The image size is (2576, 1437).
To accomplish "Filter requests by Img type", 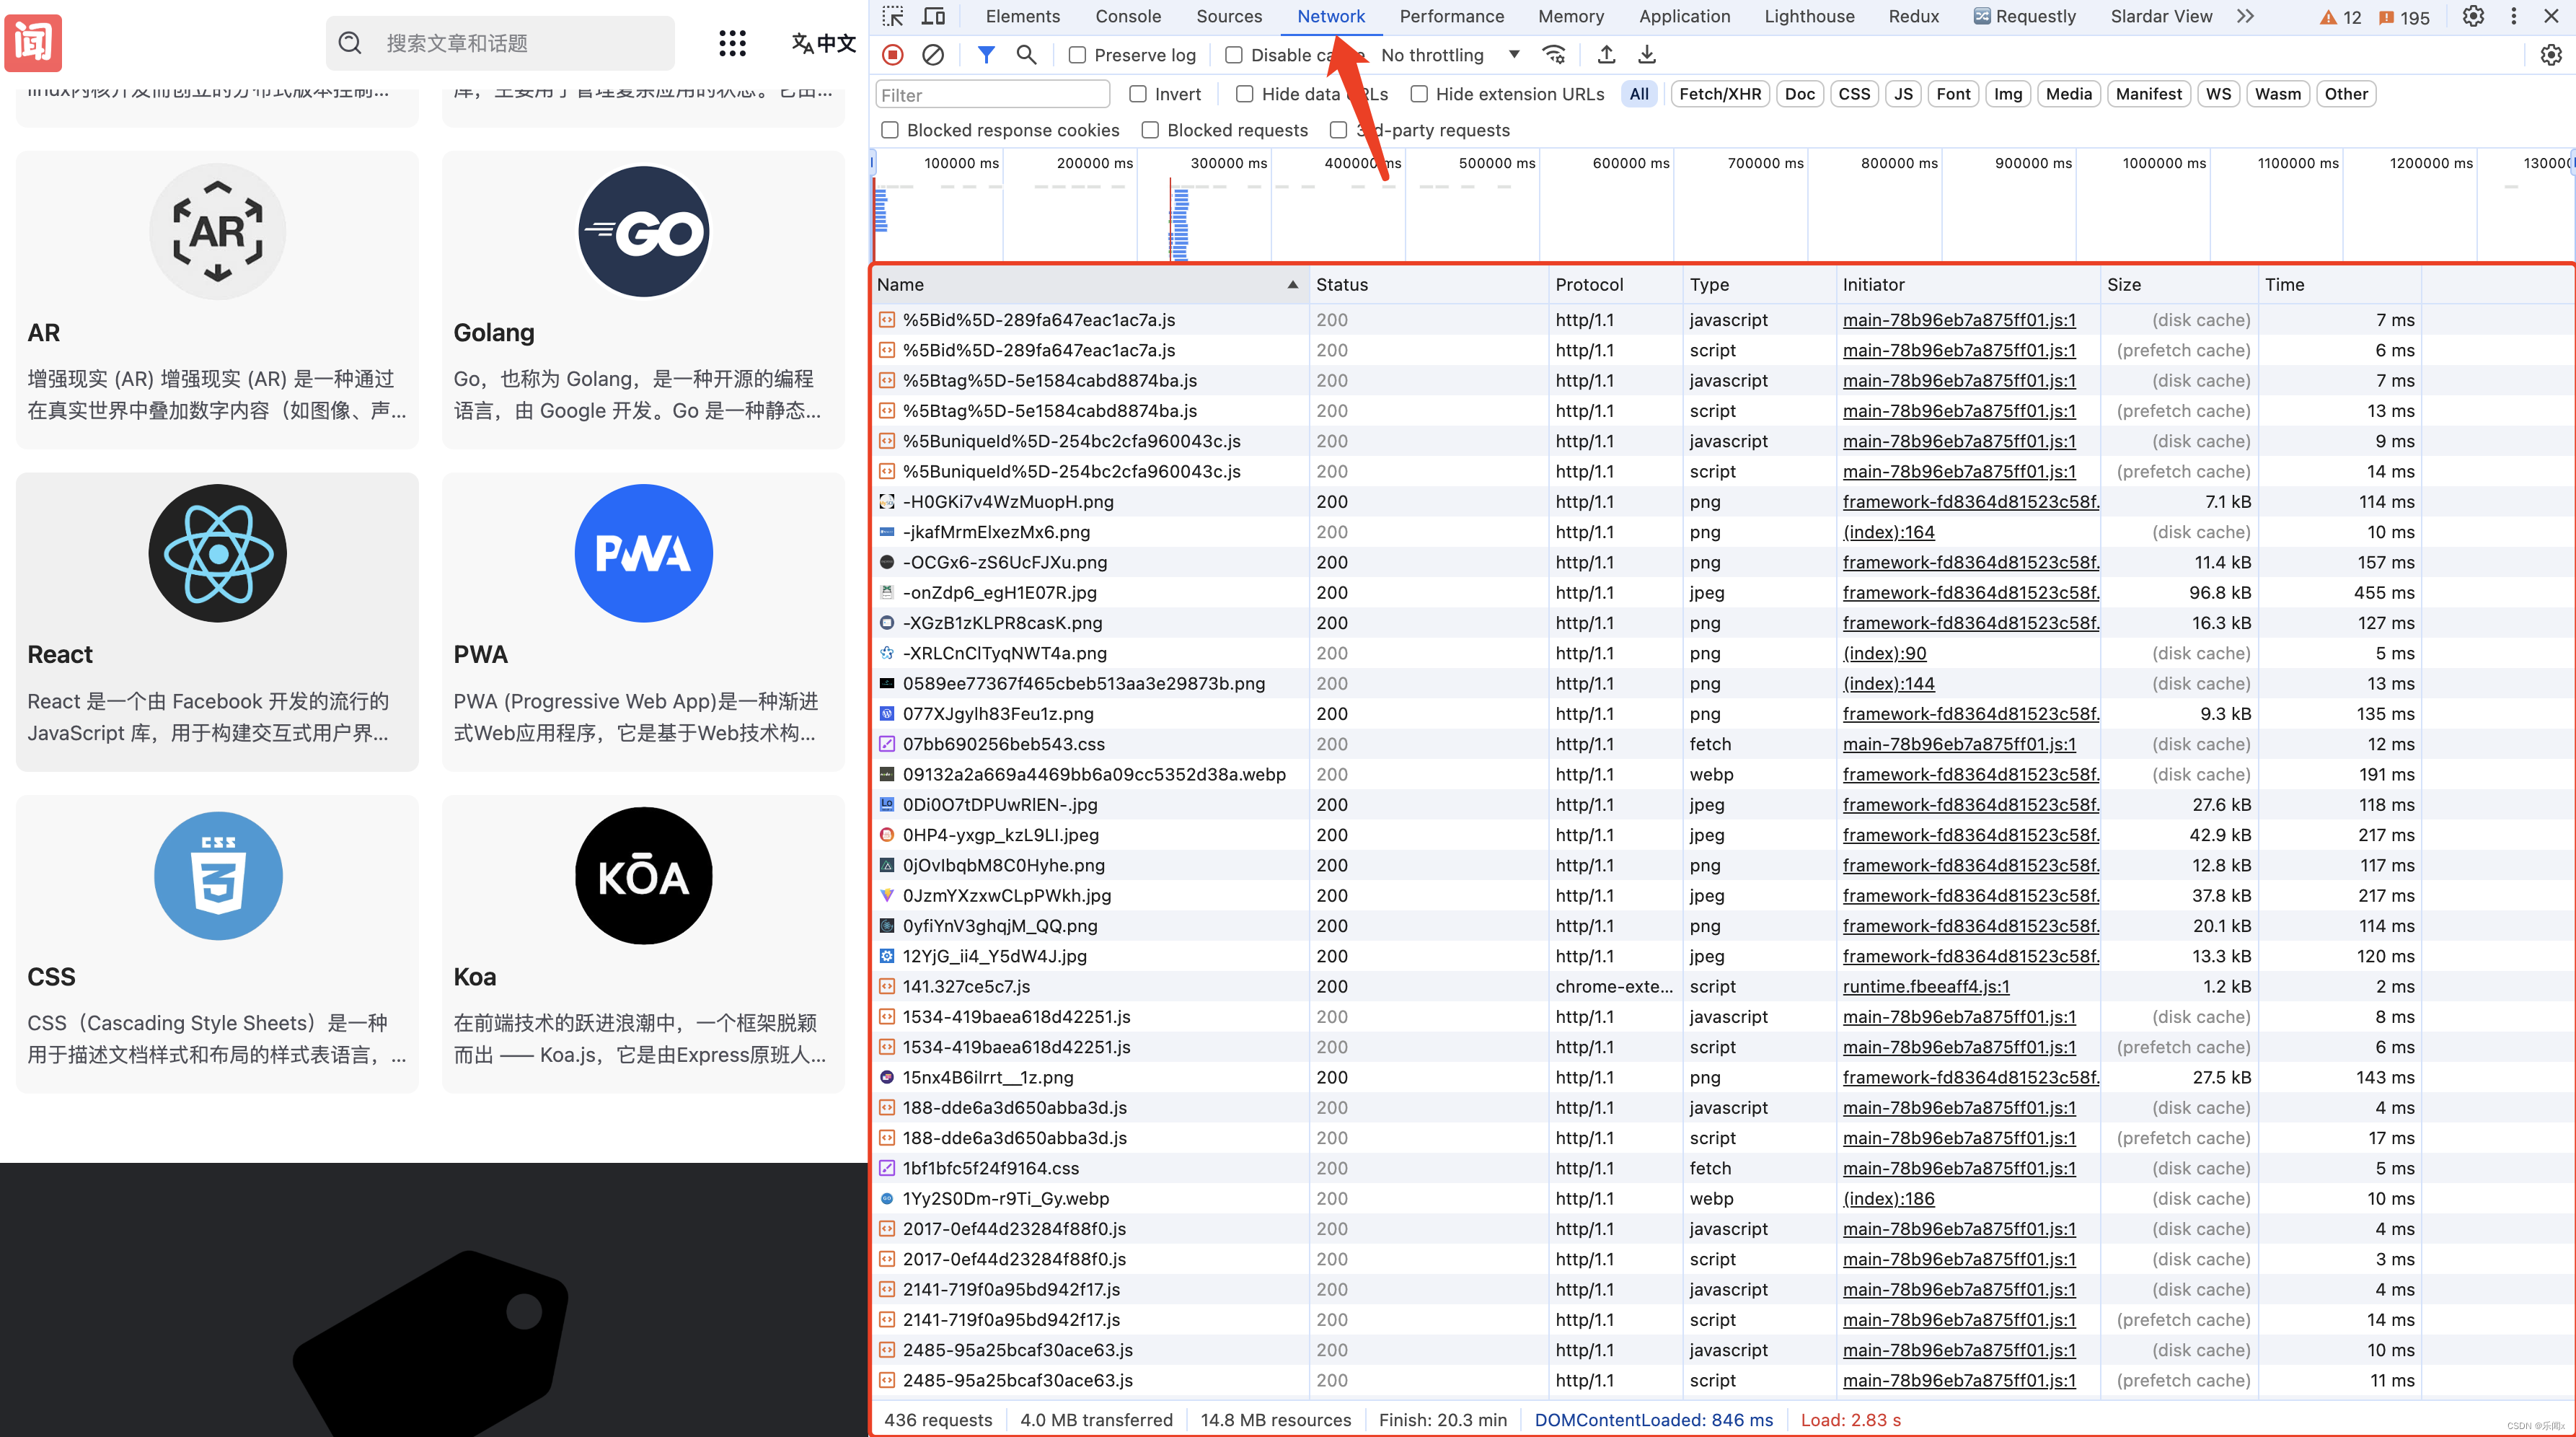I will coord(2007,94).
